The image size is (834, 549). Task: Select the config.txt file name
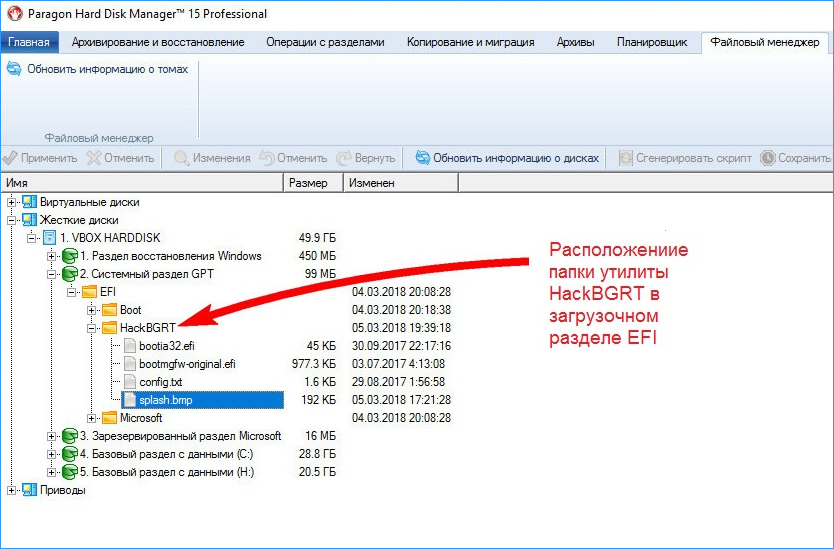161,382
